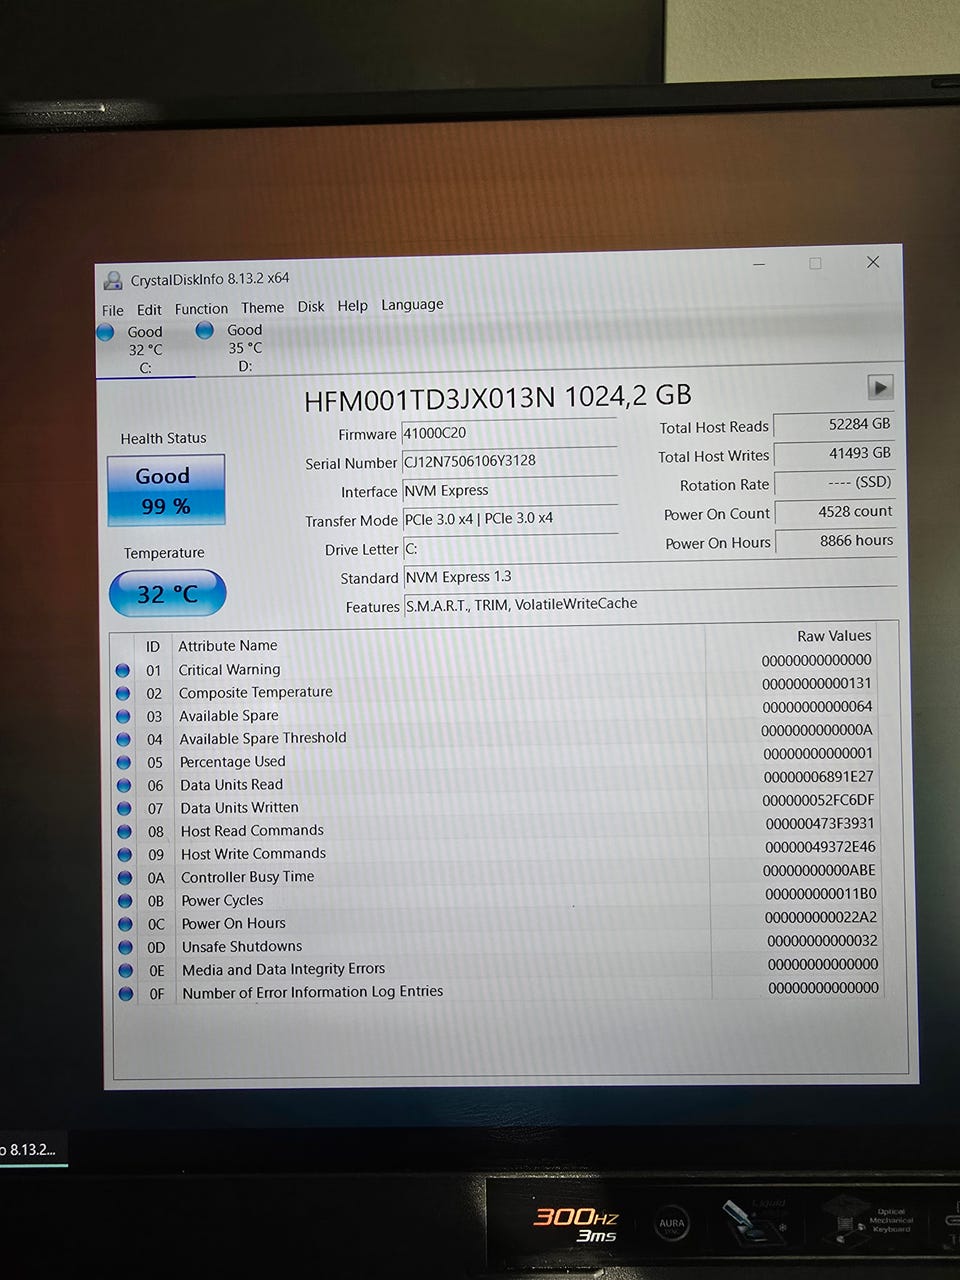Image resolution: width=960 pixels, height=1280 pixels.
Task: Click the Controller Busy Time status orb
Action: 125,878
